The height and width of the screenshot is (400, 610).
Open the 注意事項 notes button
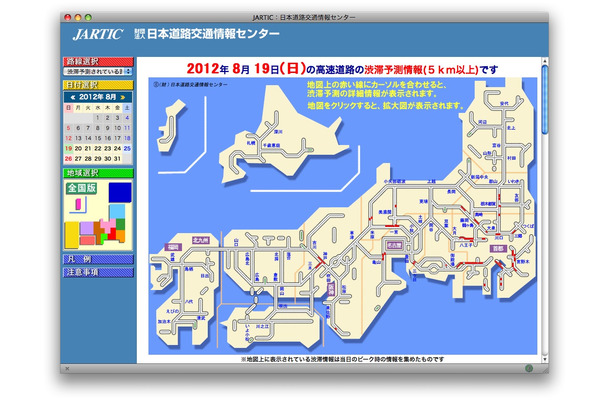98,272
